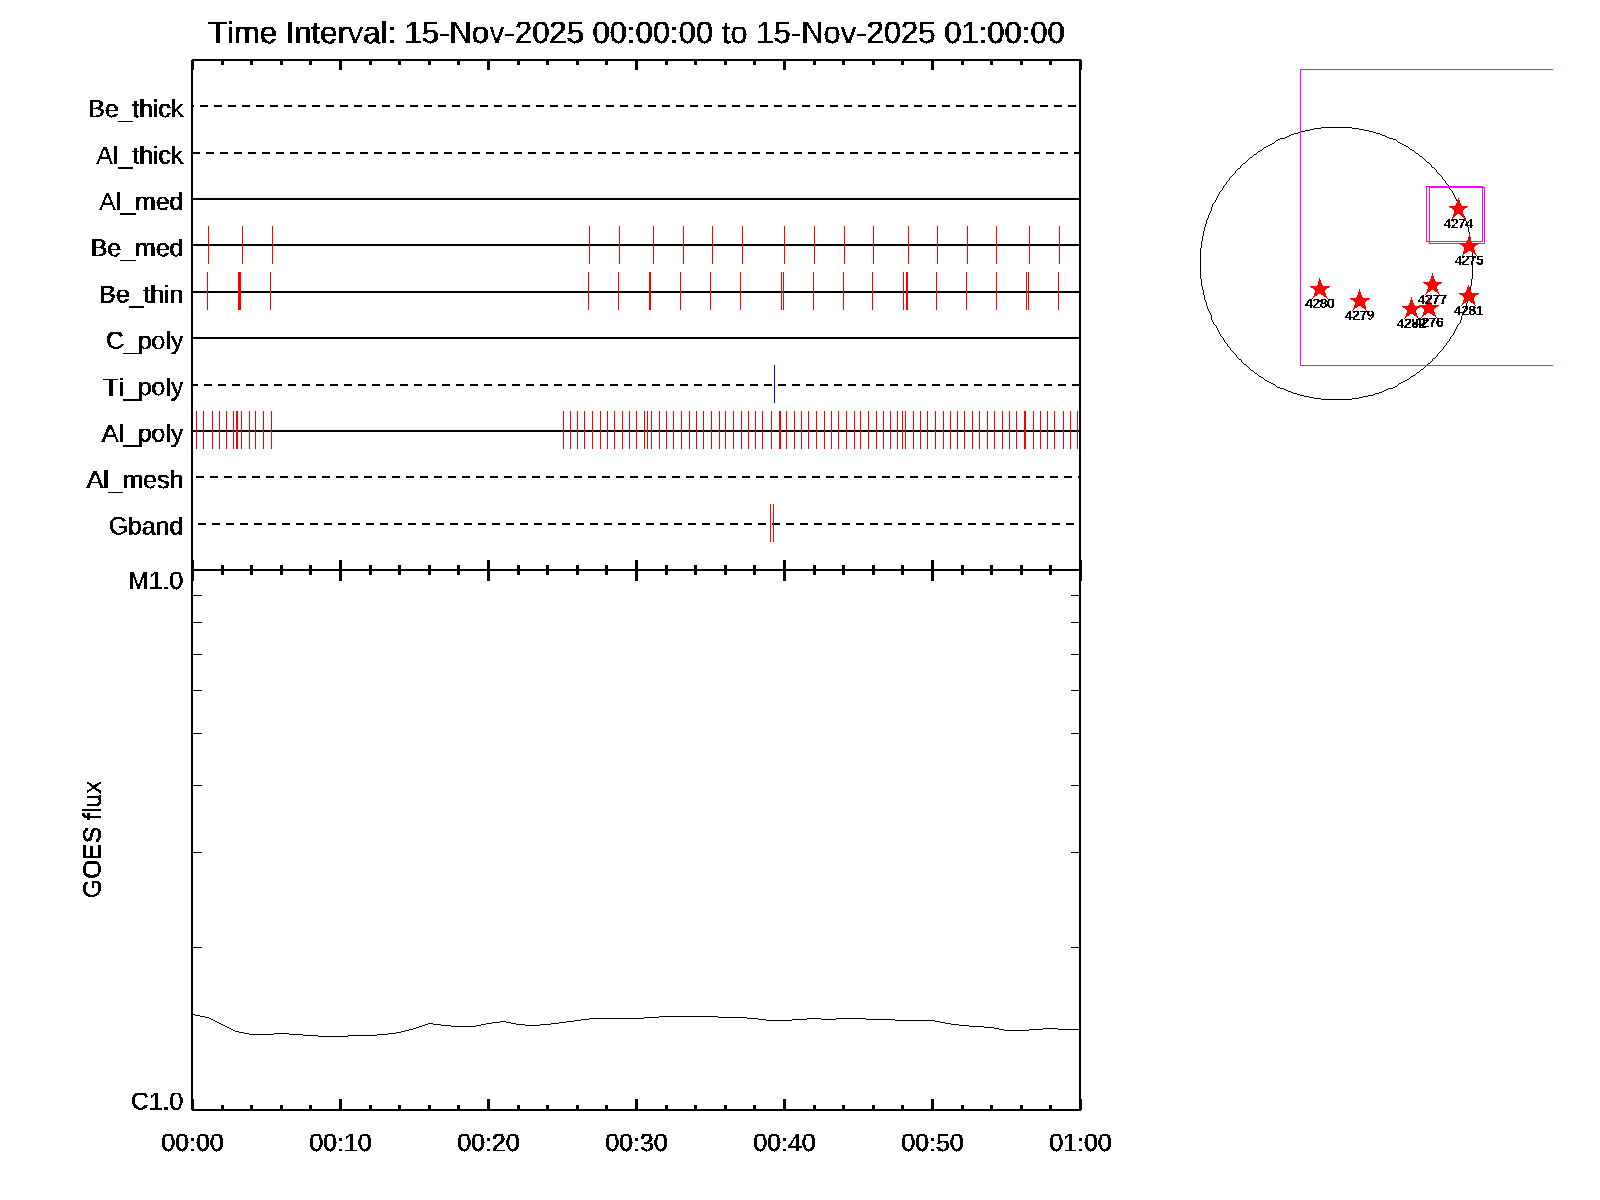Select the star marker for region 4276
Image resolution: width=1600 pixels, height=1200 pixels.
tap(1429, 308)
